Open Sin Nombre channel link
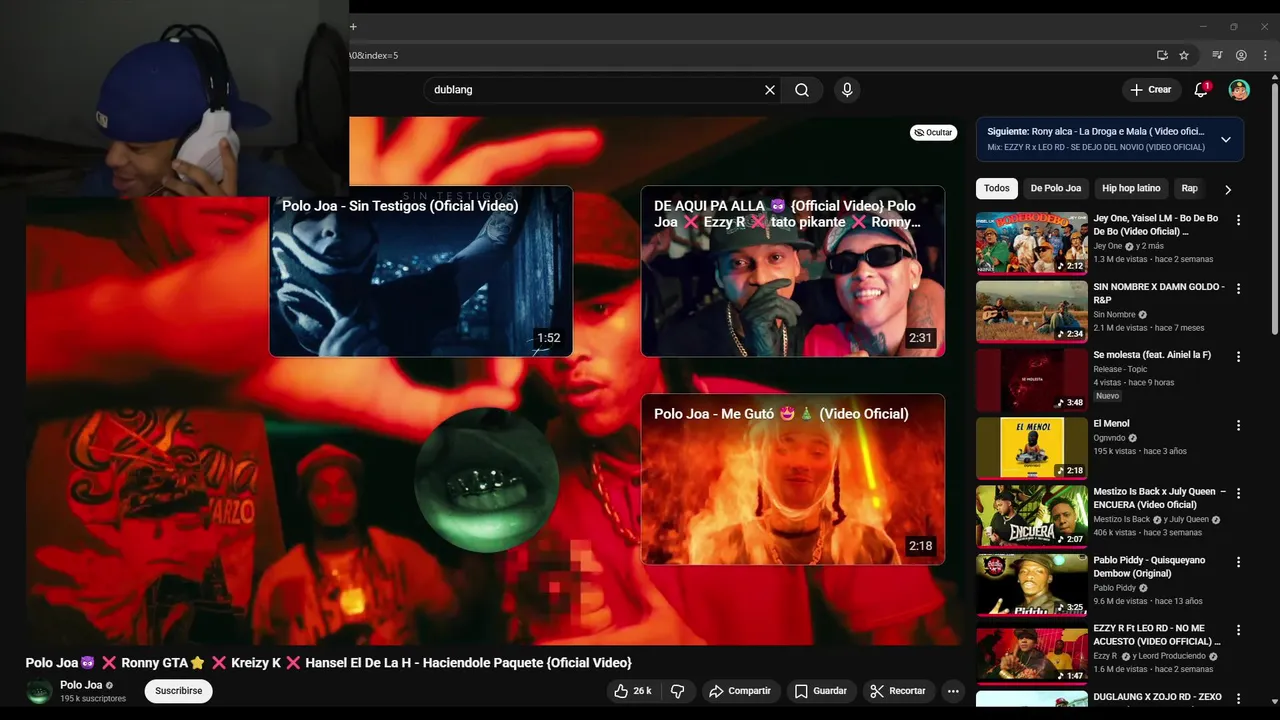This screenshot has width=1280, height=720. (1114, 315)
